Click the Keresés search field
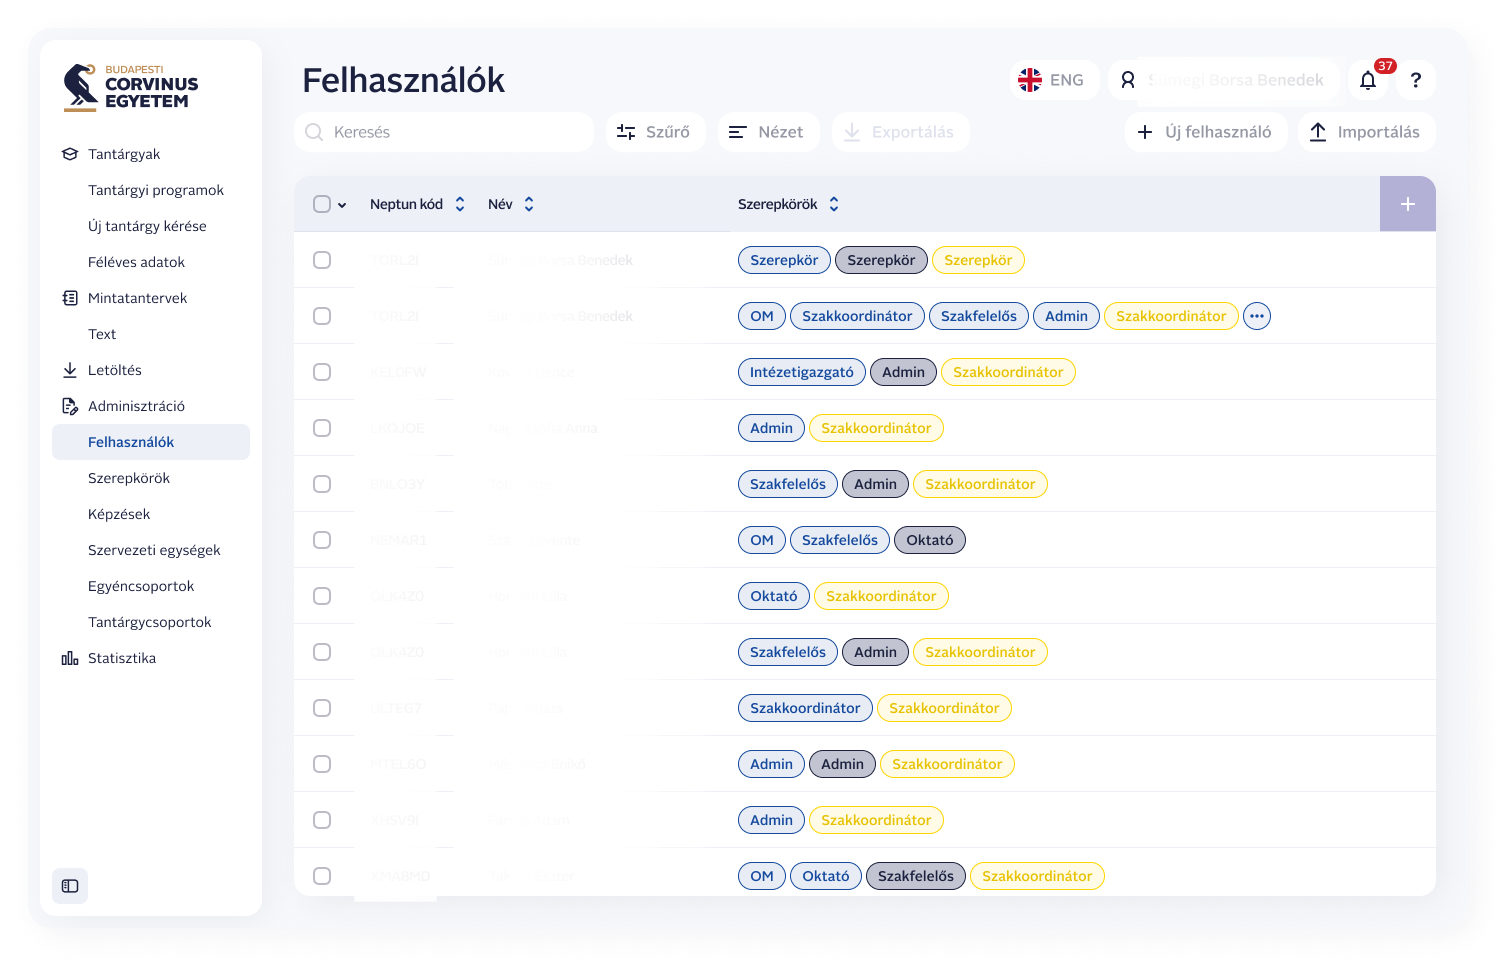This screenshot has height=972, width=1512. (x=444, y=132)
